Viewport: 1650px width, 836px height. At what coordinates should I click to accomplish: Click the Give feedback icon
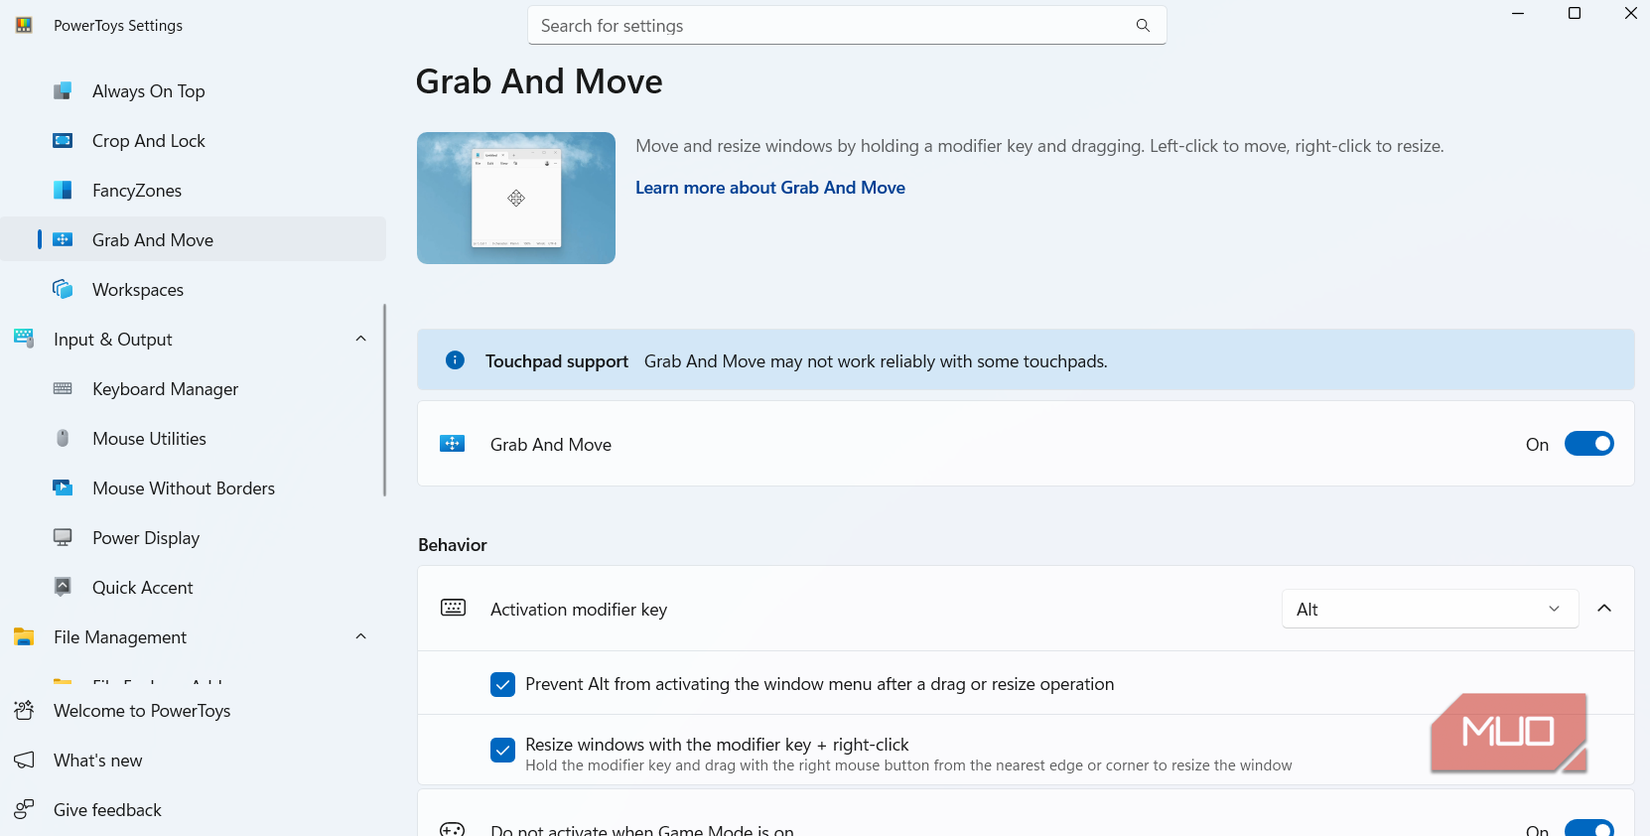(24, 810)
